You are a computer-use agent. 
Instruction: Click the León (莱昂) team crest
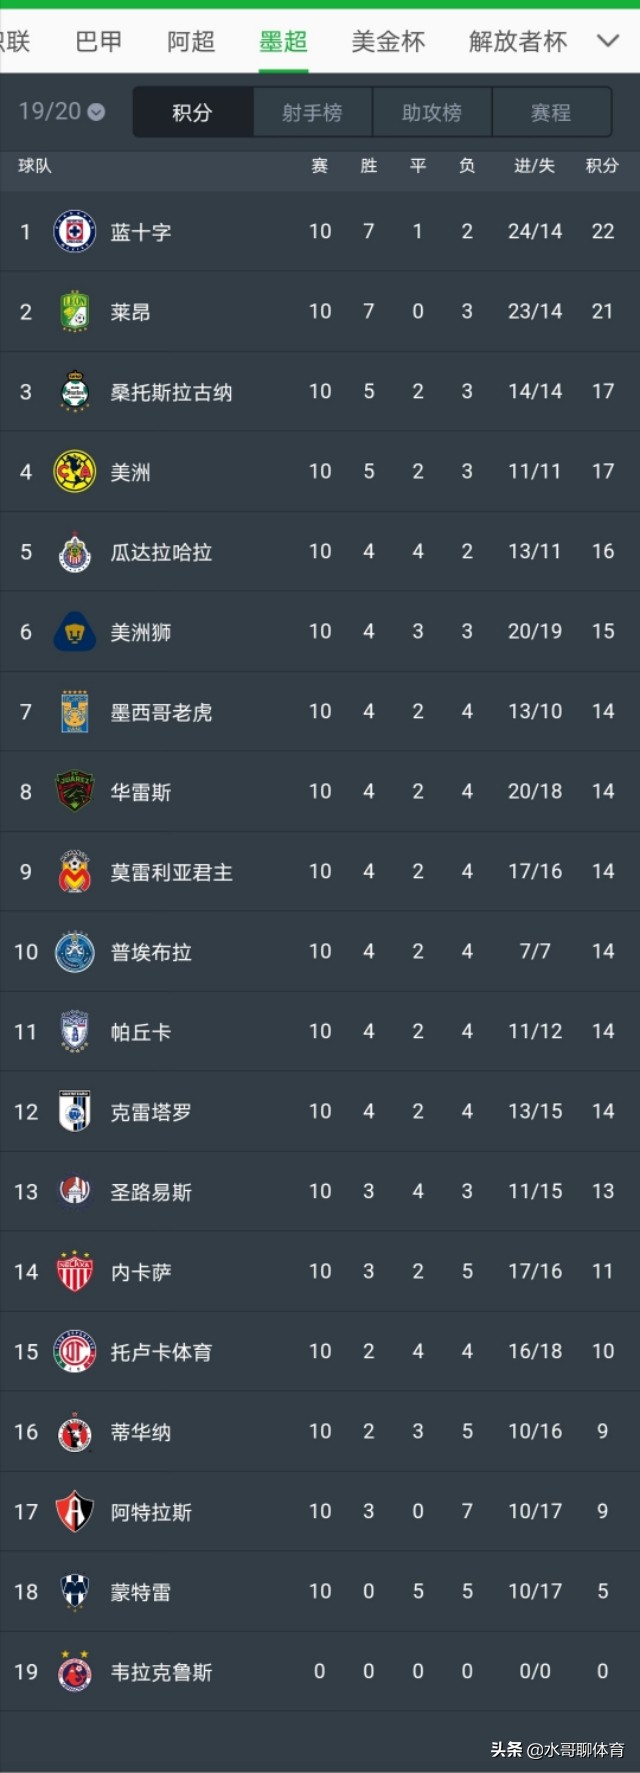pos(74,311)
